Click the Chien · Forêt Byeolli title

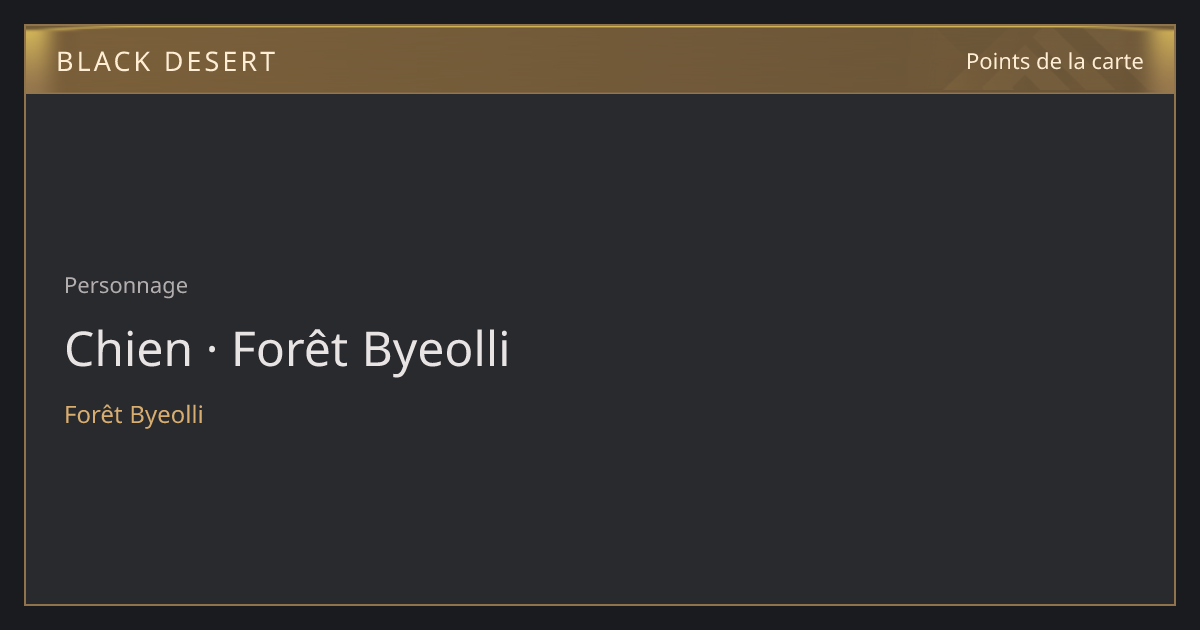click(x=287, y=350)
